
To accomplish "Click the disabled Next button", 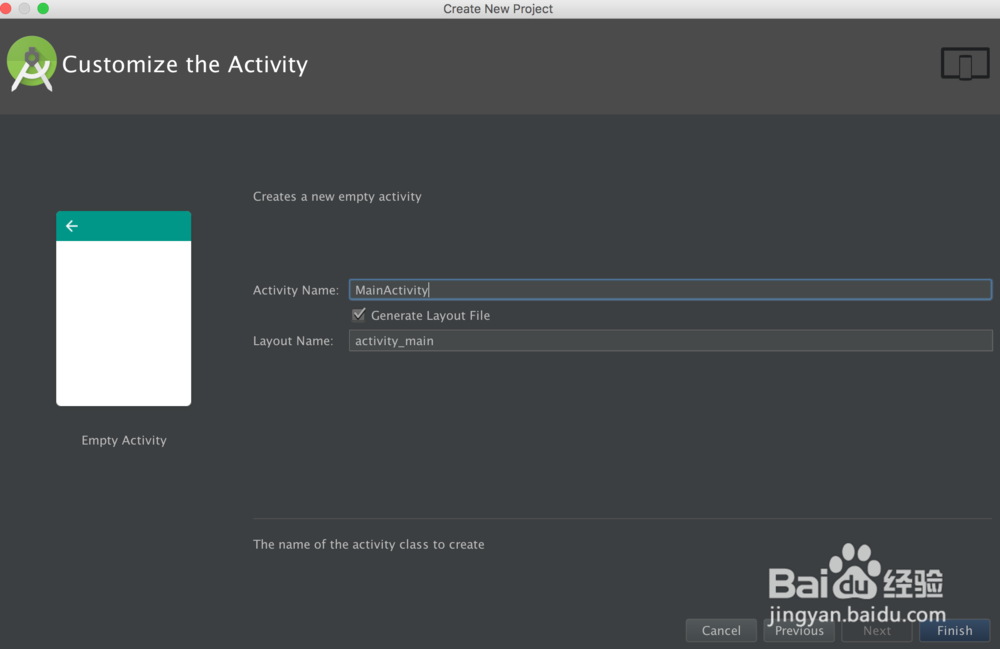I will [877, 631].
